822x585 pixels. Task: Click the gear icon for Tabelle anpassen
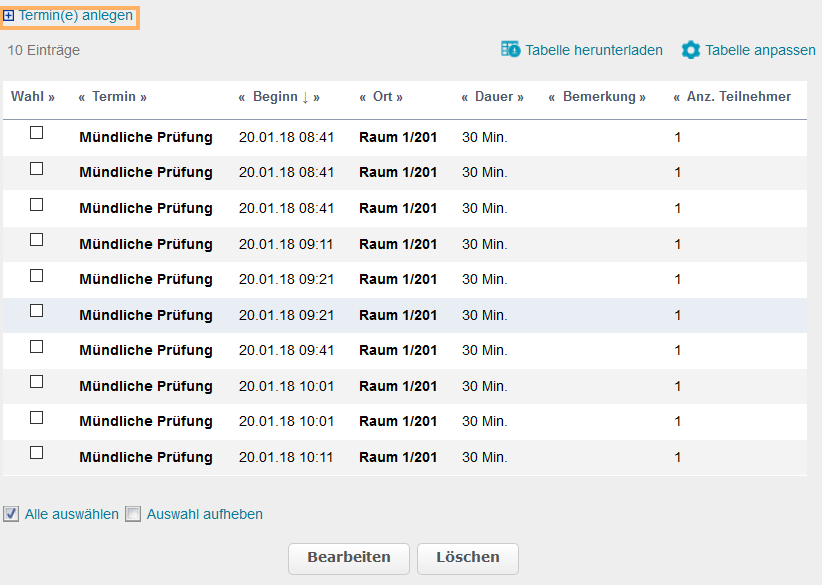(691, 49)
